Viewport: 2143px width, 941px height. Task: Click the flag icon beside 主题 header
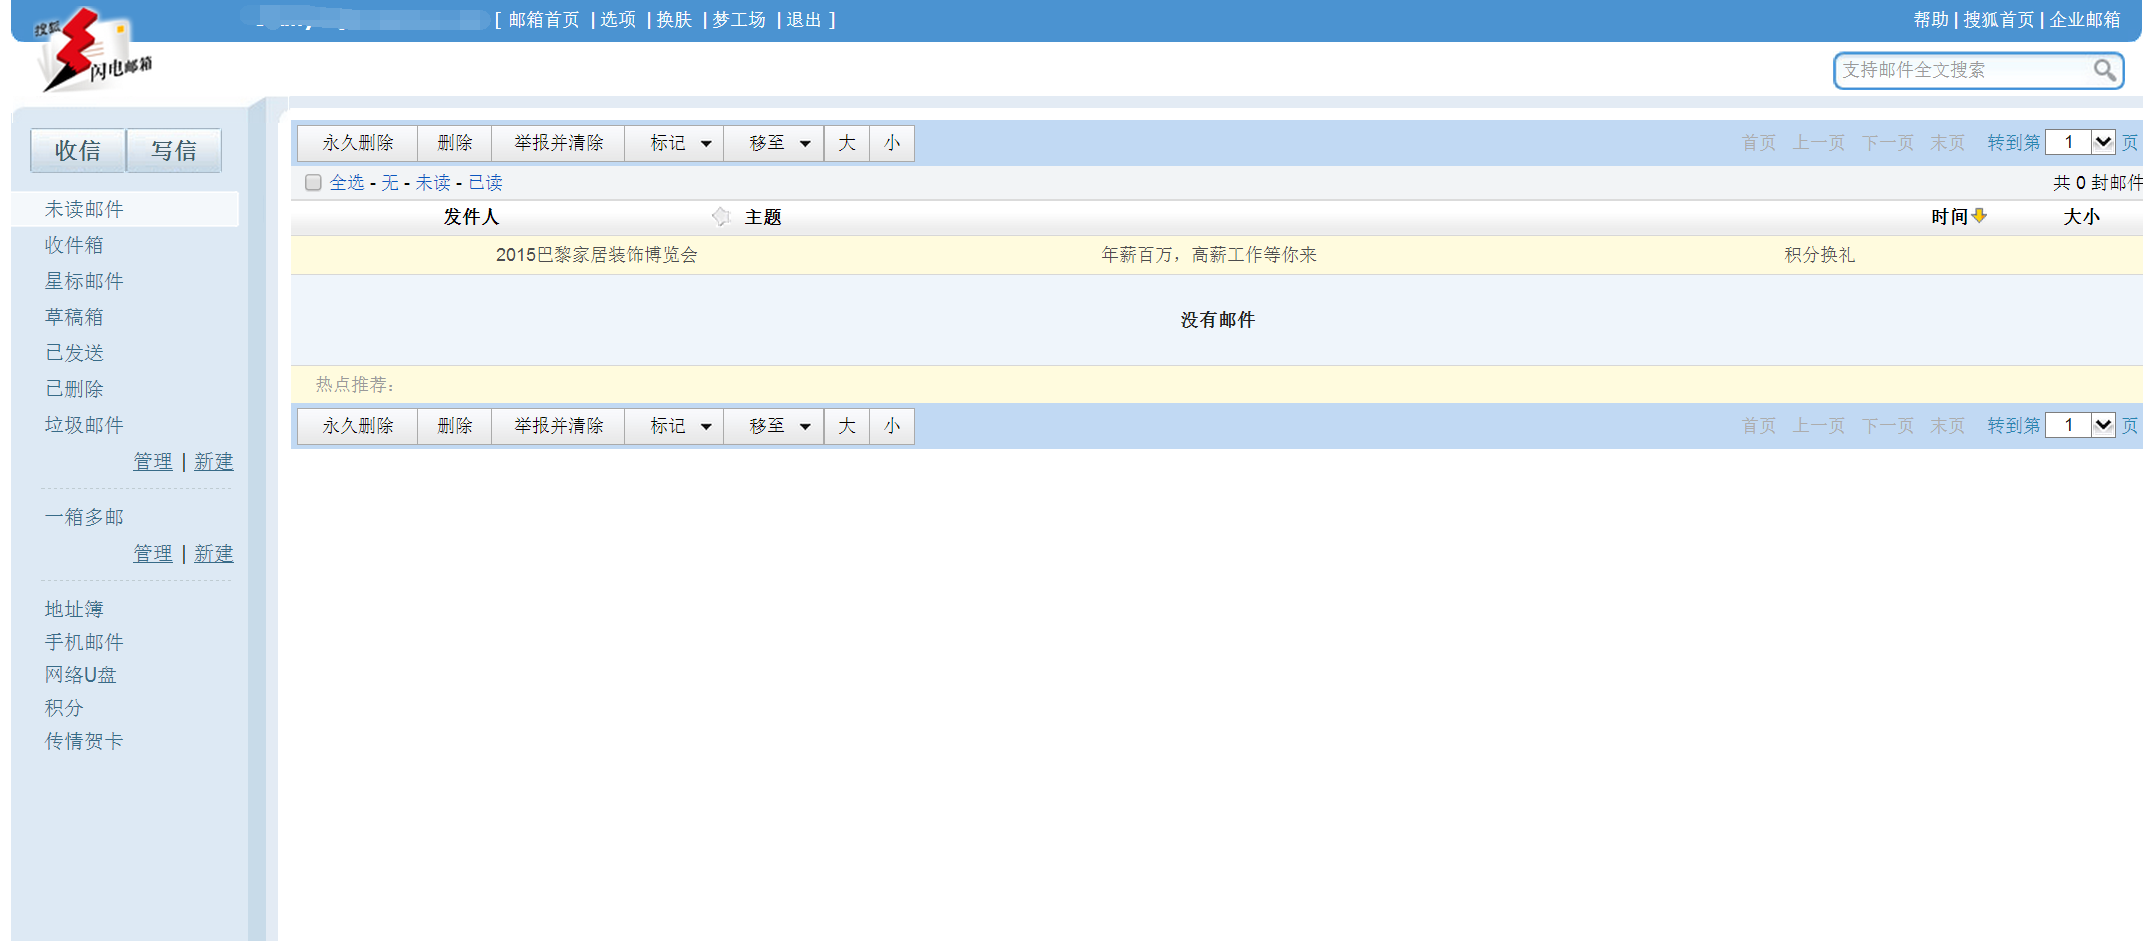pyautogui.click(x=721, y=217)
